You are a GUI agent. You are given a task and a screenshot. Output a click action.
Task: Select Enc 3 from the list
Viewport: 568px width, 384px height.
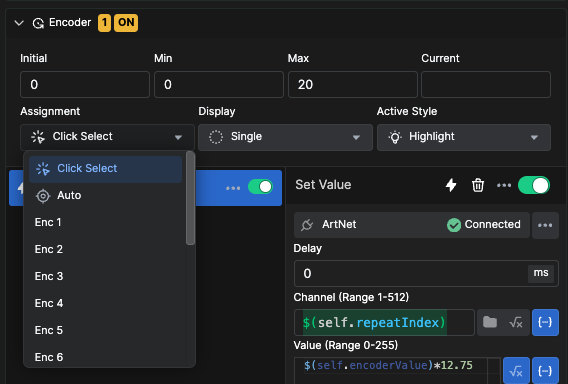(x=105, y=276)
